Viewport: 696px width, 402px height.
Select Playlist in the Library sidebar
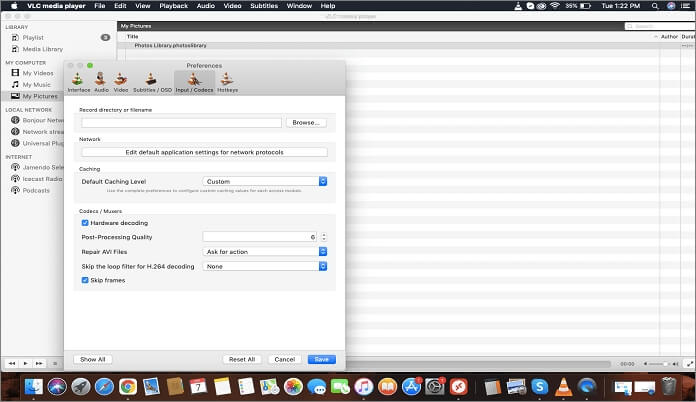tap(33, 37)
